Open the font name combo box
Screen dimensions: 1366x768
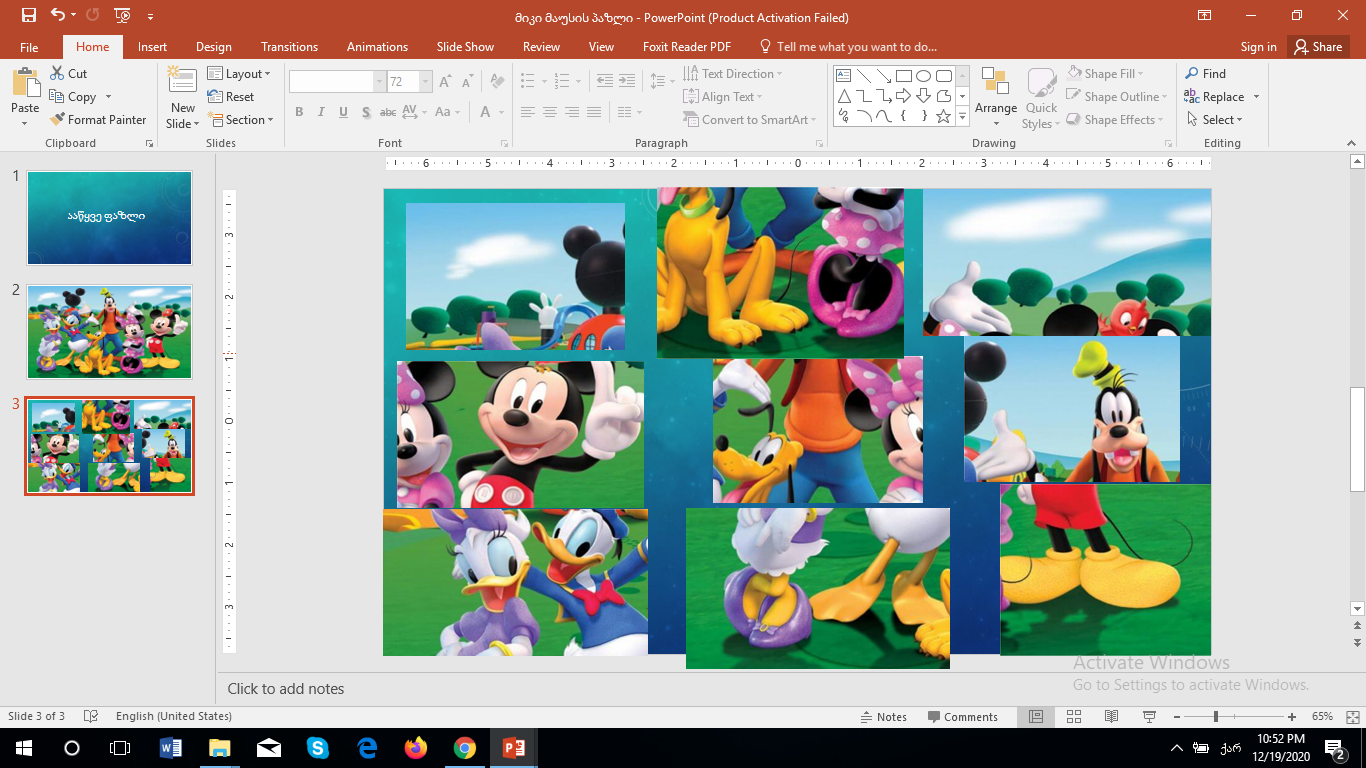[337, 82]
